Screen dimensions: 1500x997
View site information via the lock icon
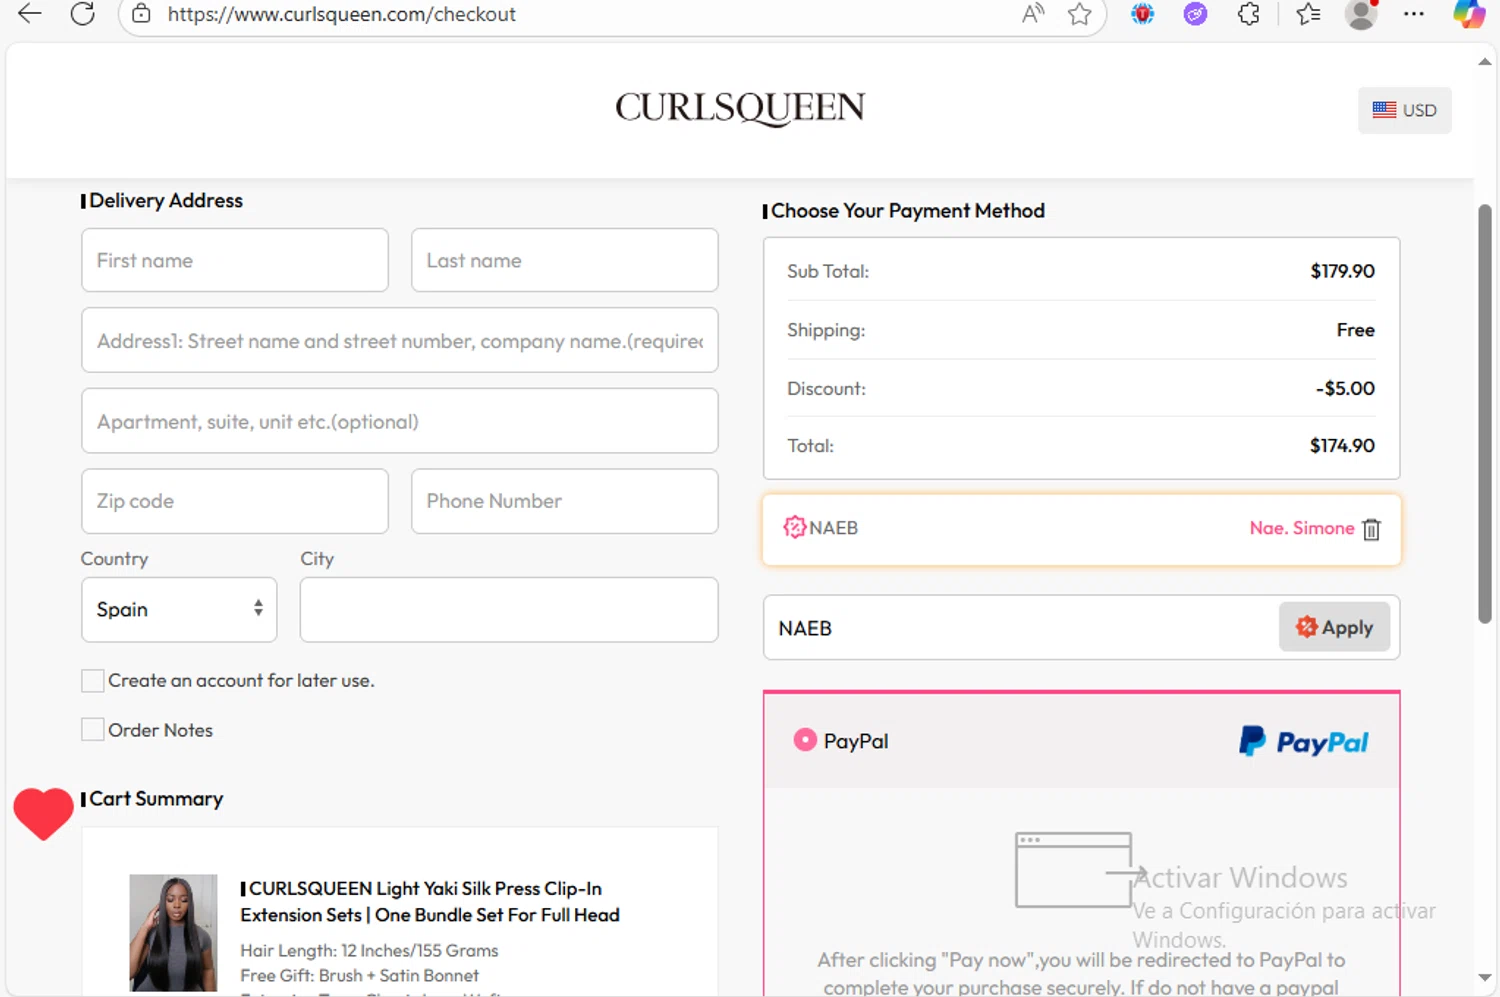click(142, 14)
